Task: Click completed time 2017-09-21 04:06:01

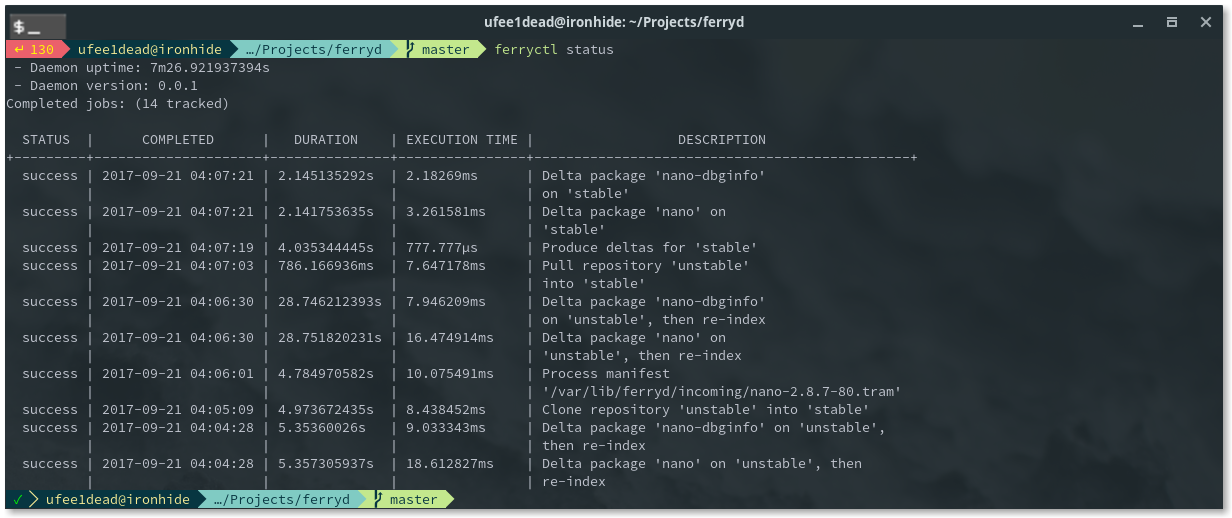Action: point(178,373)
